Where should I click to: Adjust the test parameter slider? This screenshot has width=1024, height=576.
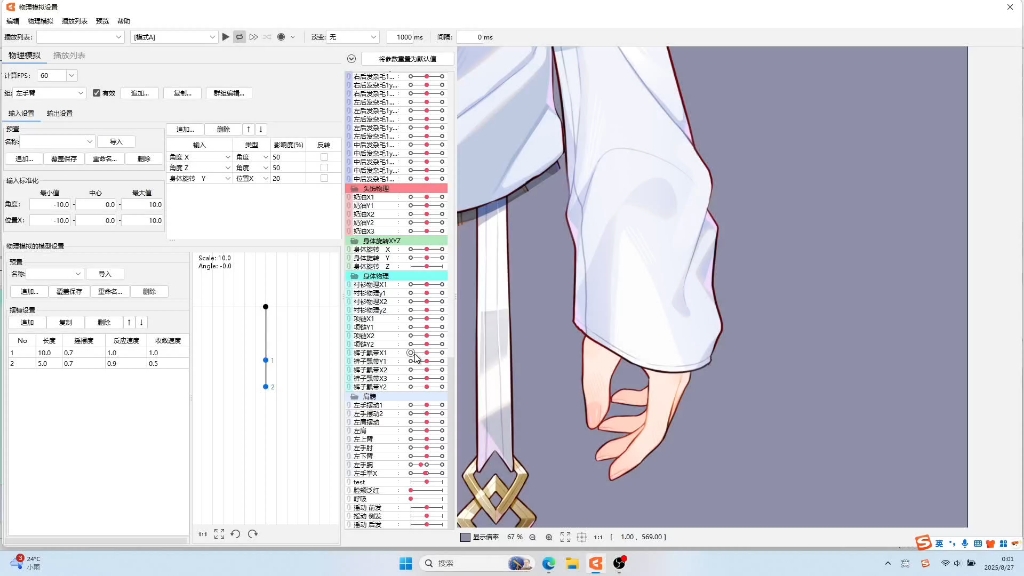point(426,482)
